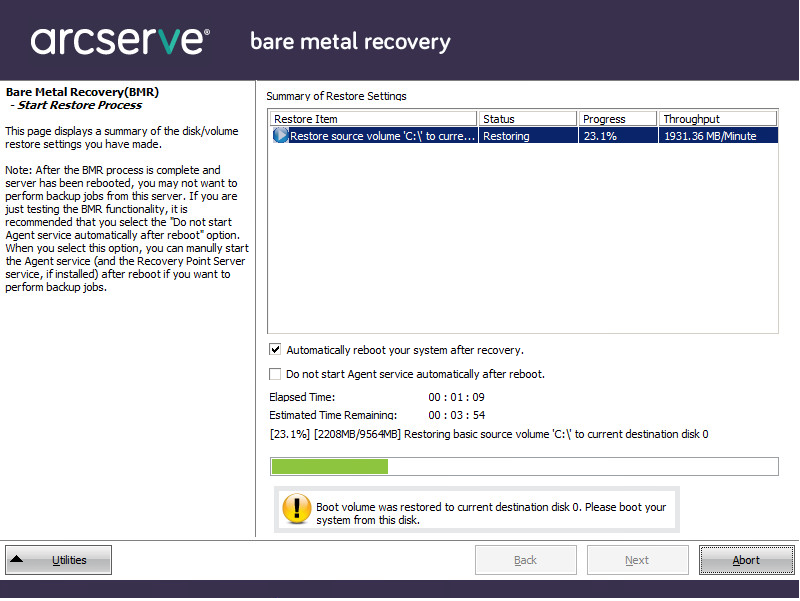This screenshot has width=800, height=601.
Task: Click the '23.1%' progress cell
Action: (617, 136)
